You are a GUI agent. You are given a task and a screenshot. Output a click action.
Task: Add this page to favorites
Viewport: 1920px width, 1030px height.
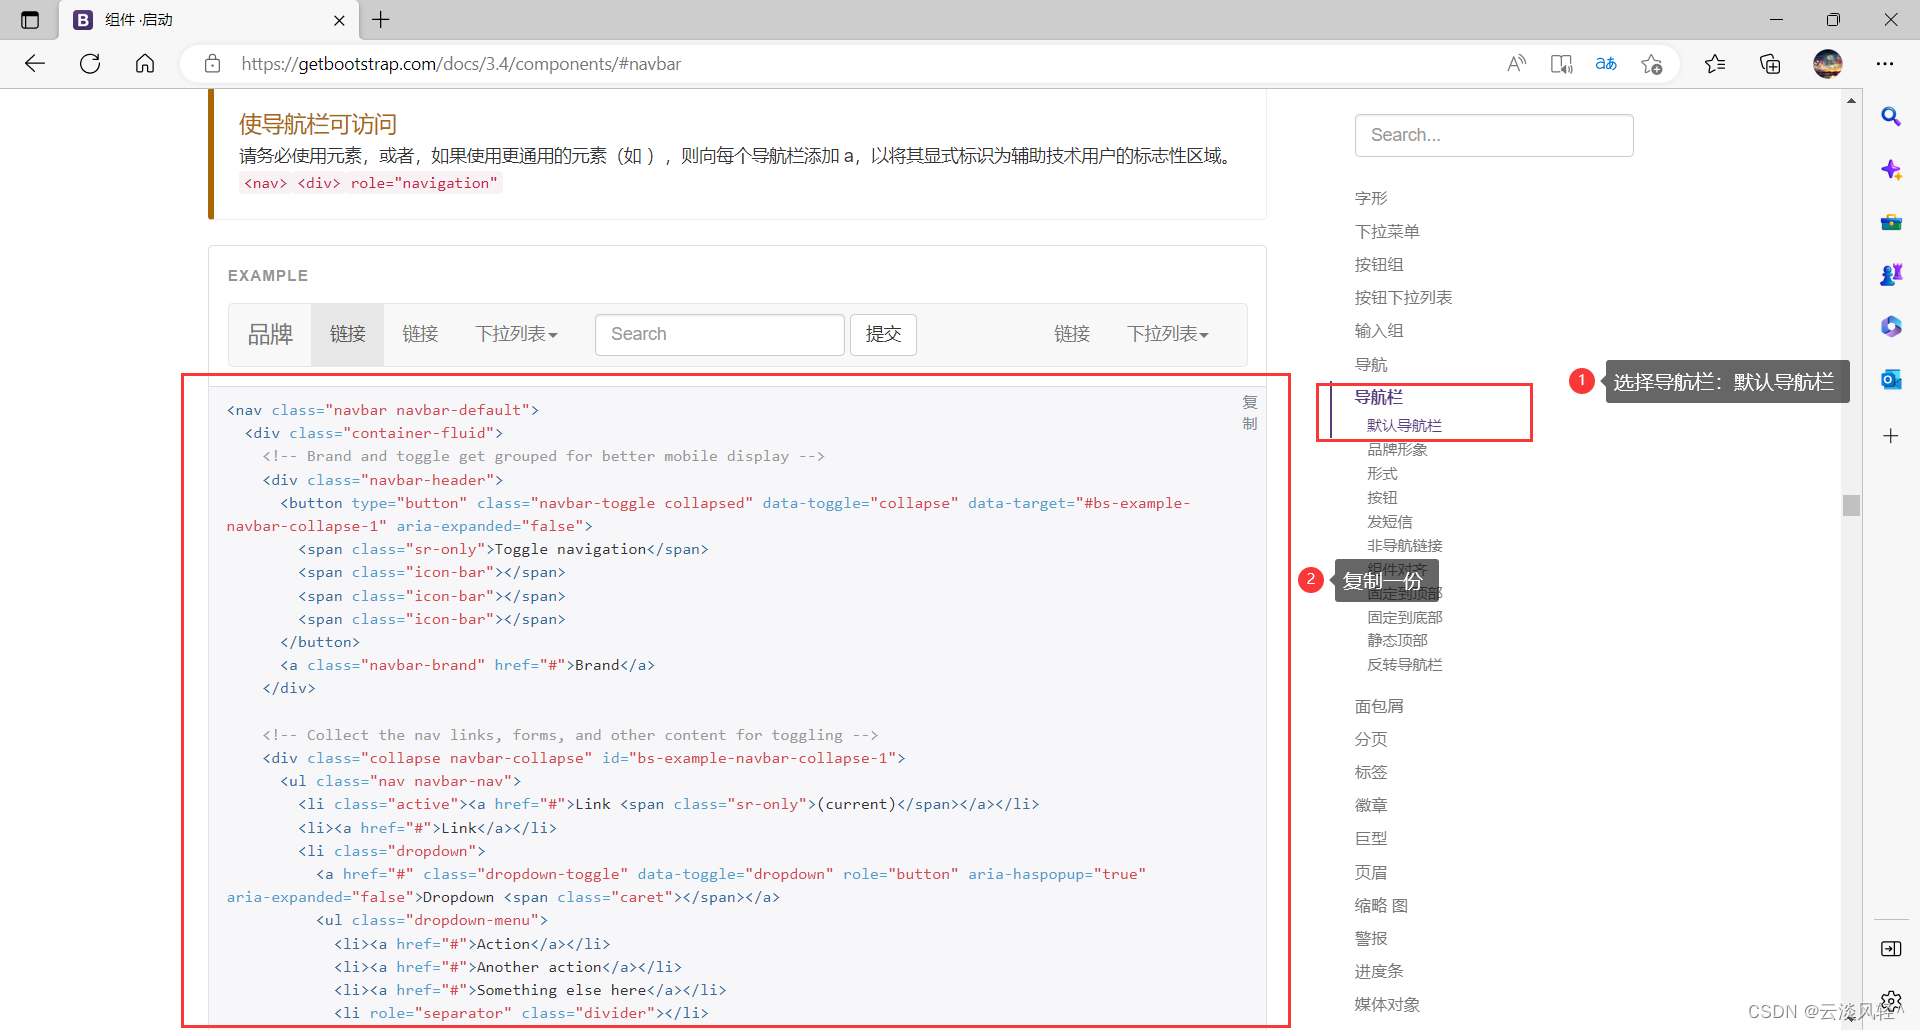1651,64
